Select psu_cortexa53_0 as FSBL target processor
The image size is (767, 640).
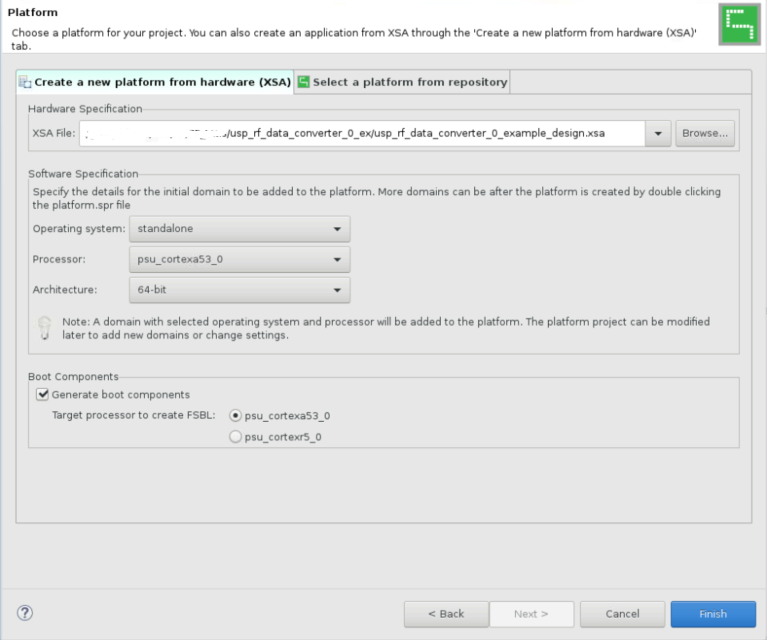tap(235, 415)
